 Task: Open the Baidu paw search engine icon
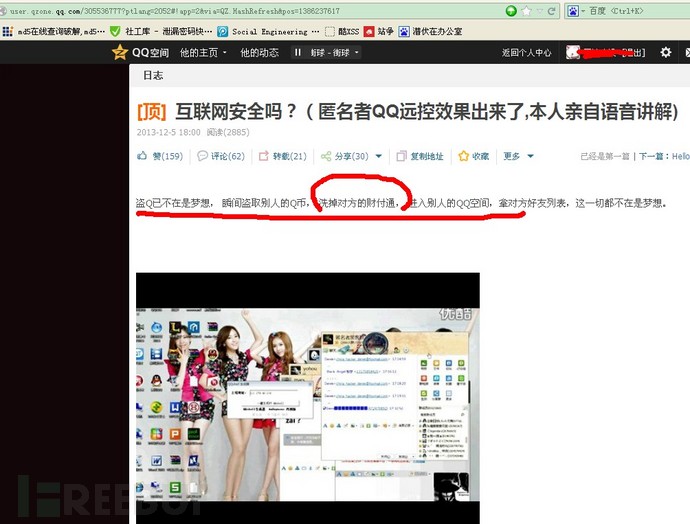573,11
